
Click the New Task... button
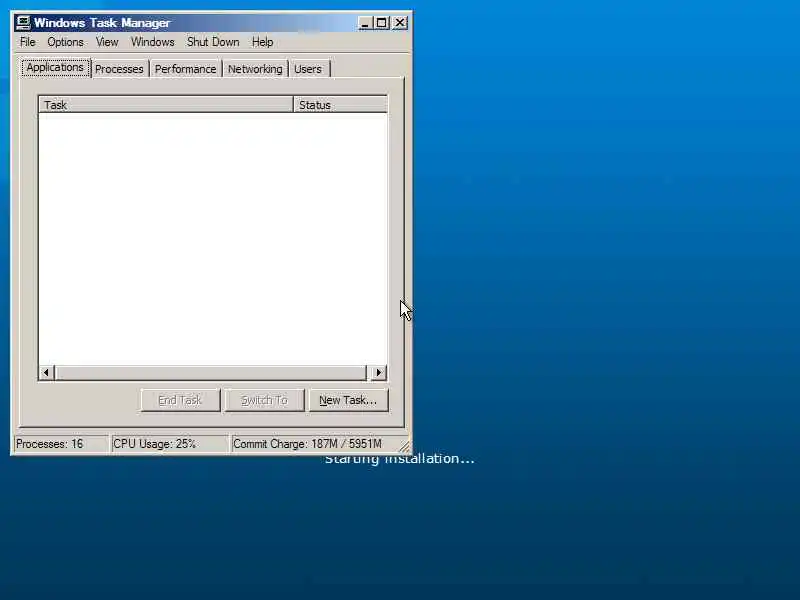tap(348, 401)
